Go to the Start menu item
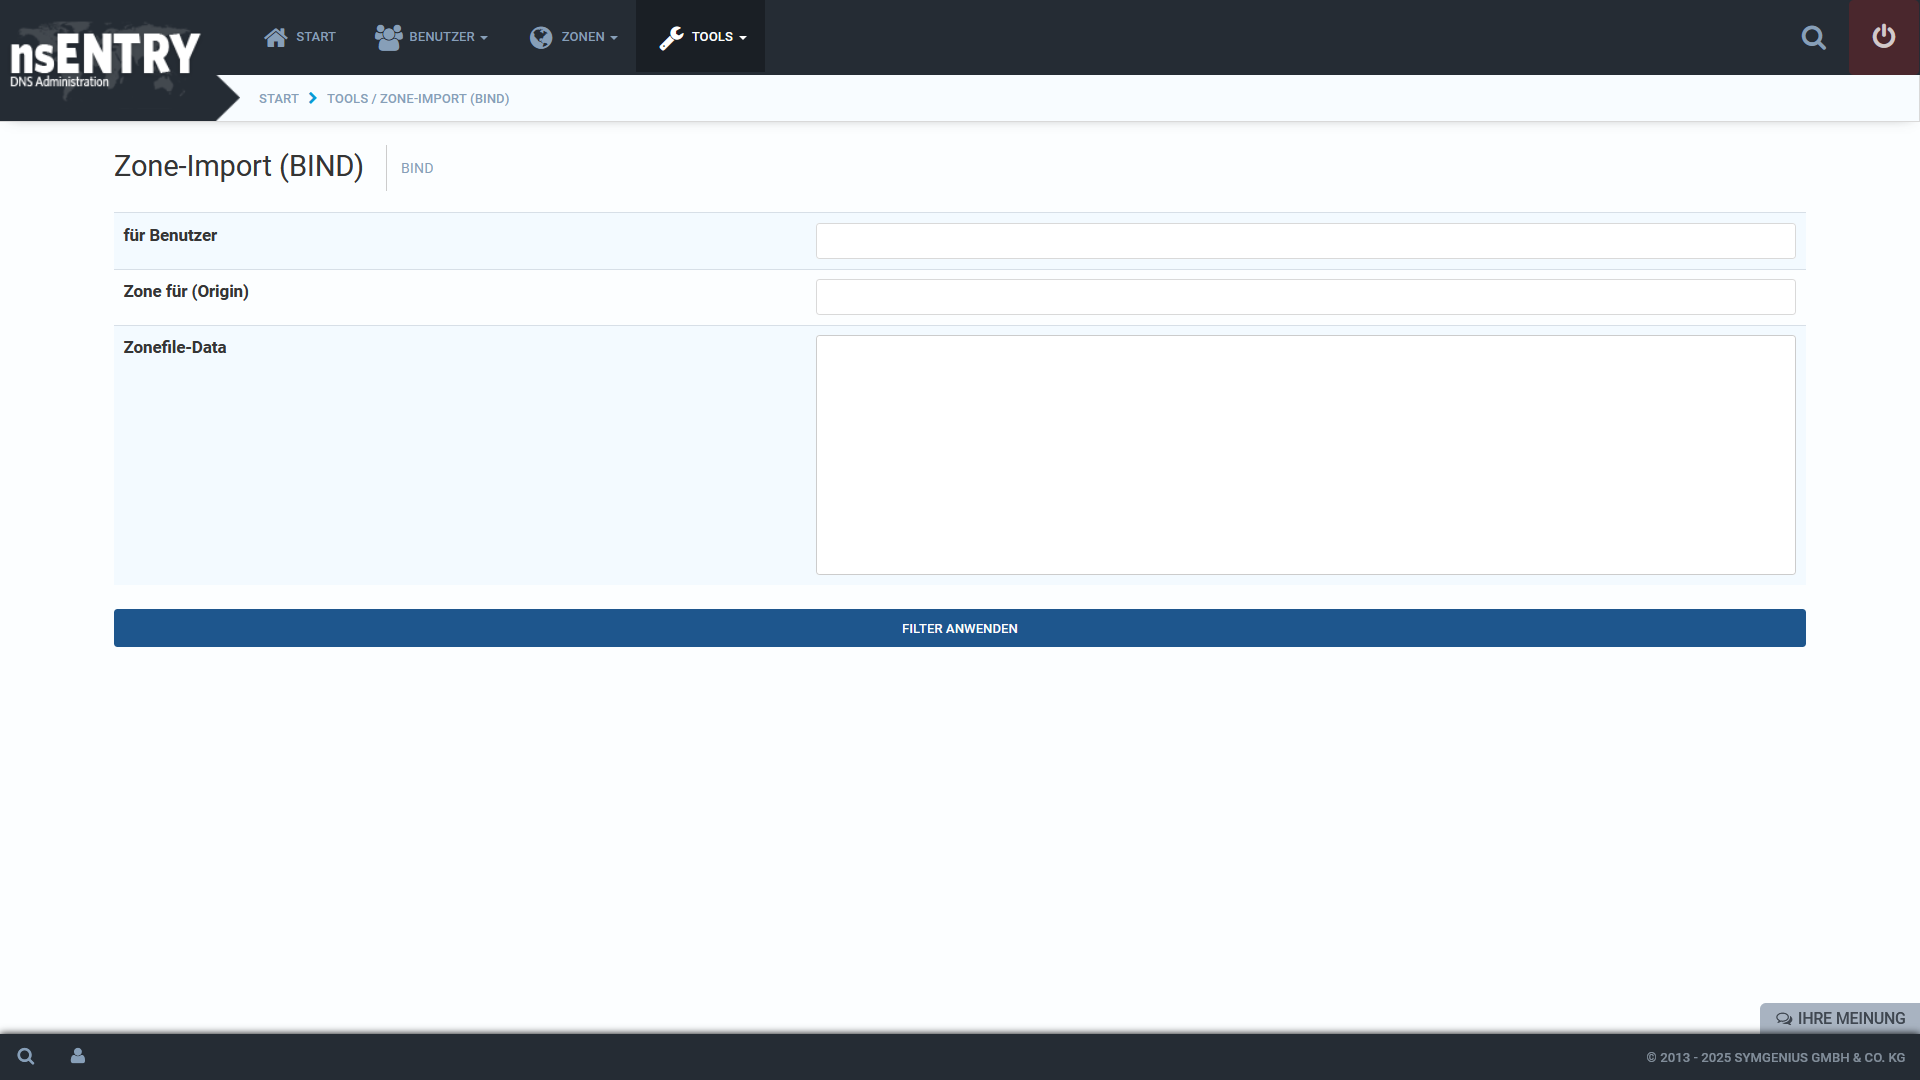 point(315,37)
